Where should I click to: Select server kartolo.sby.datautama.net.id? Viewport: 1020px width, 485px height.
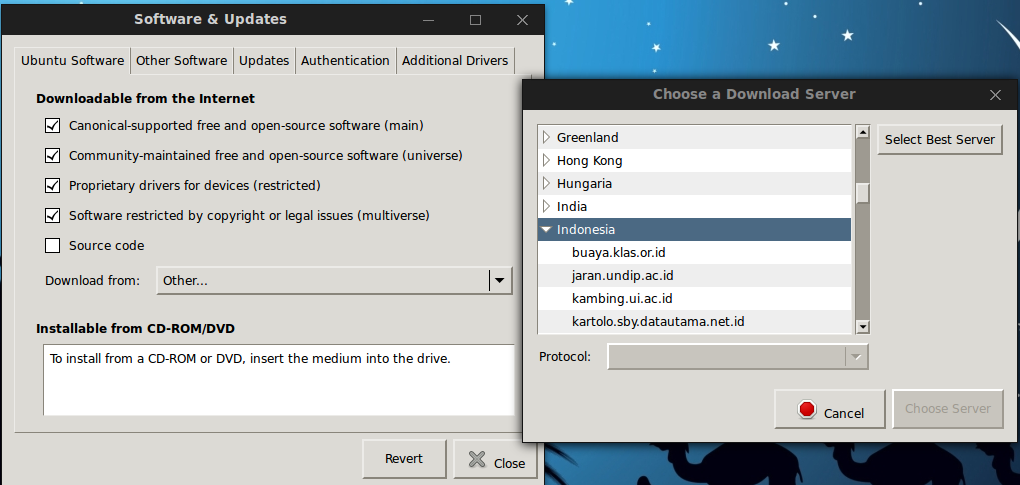pos(695,321)
